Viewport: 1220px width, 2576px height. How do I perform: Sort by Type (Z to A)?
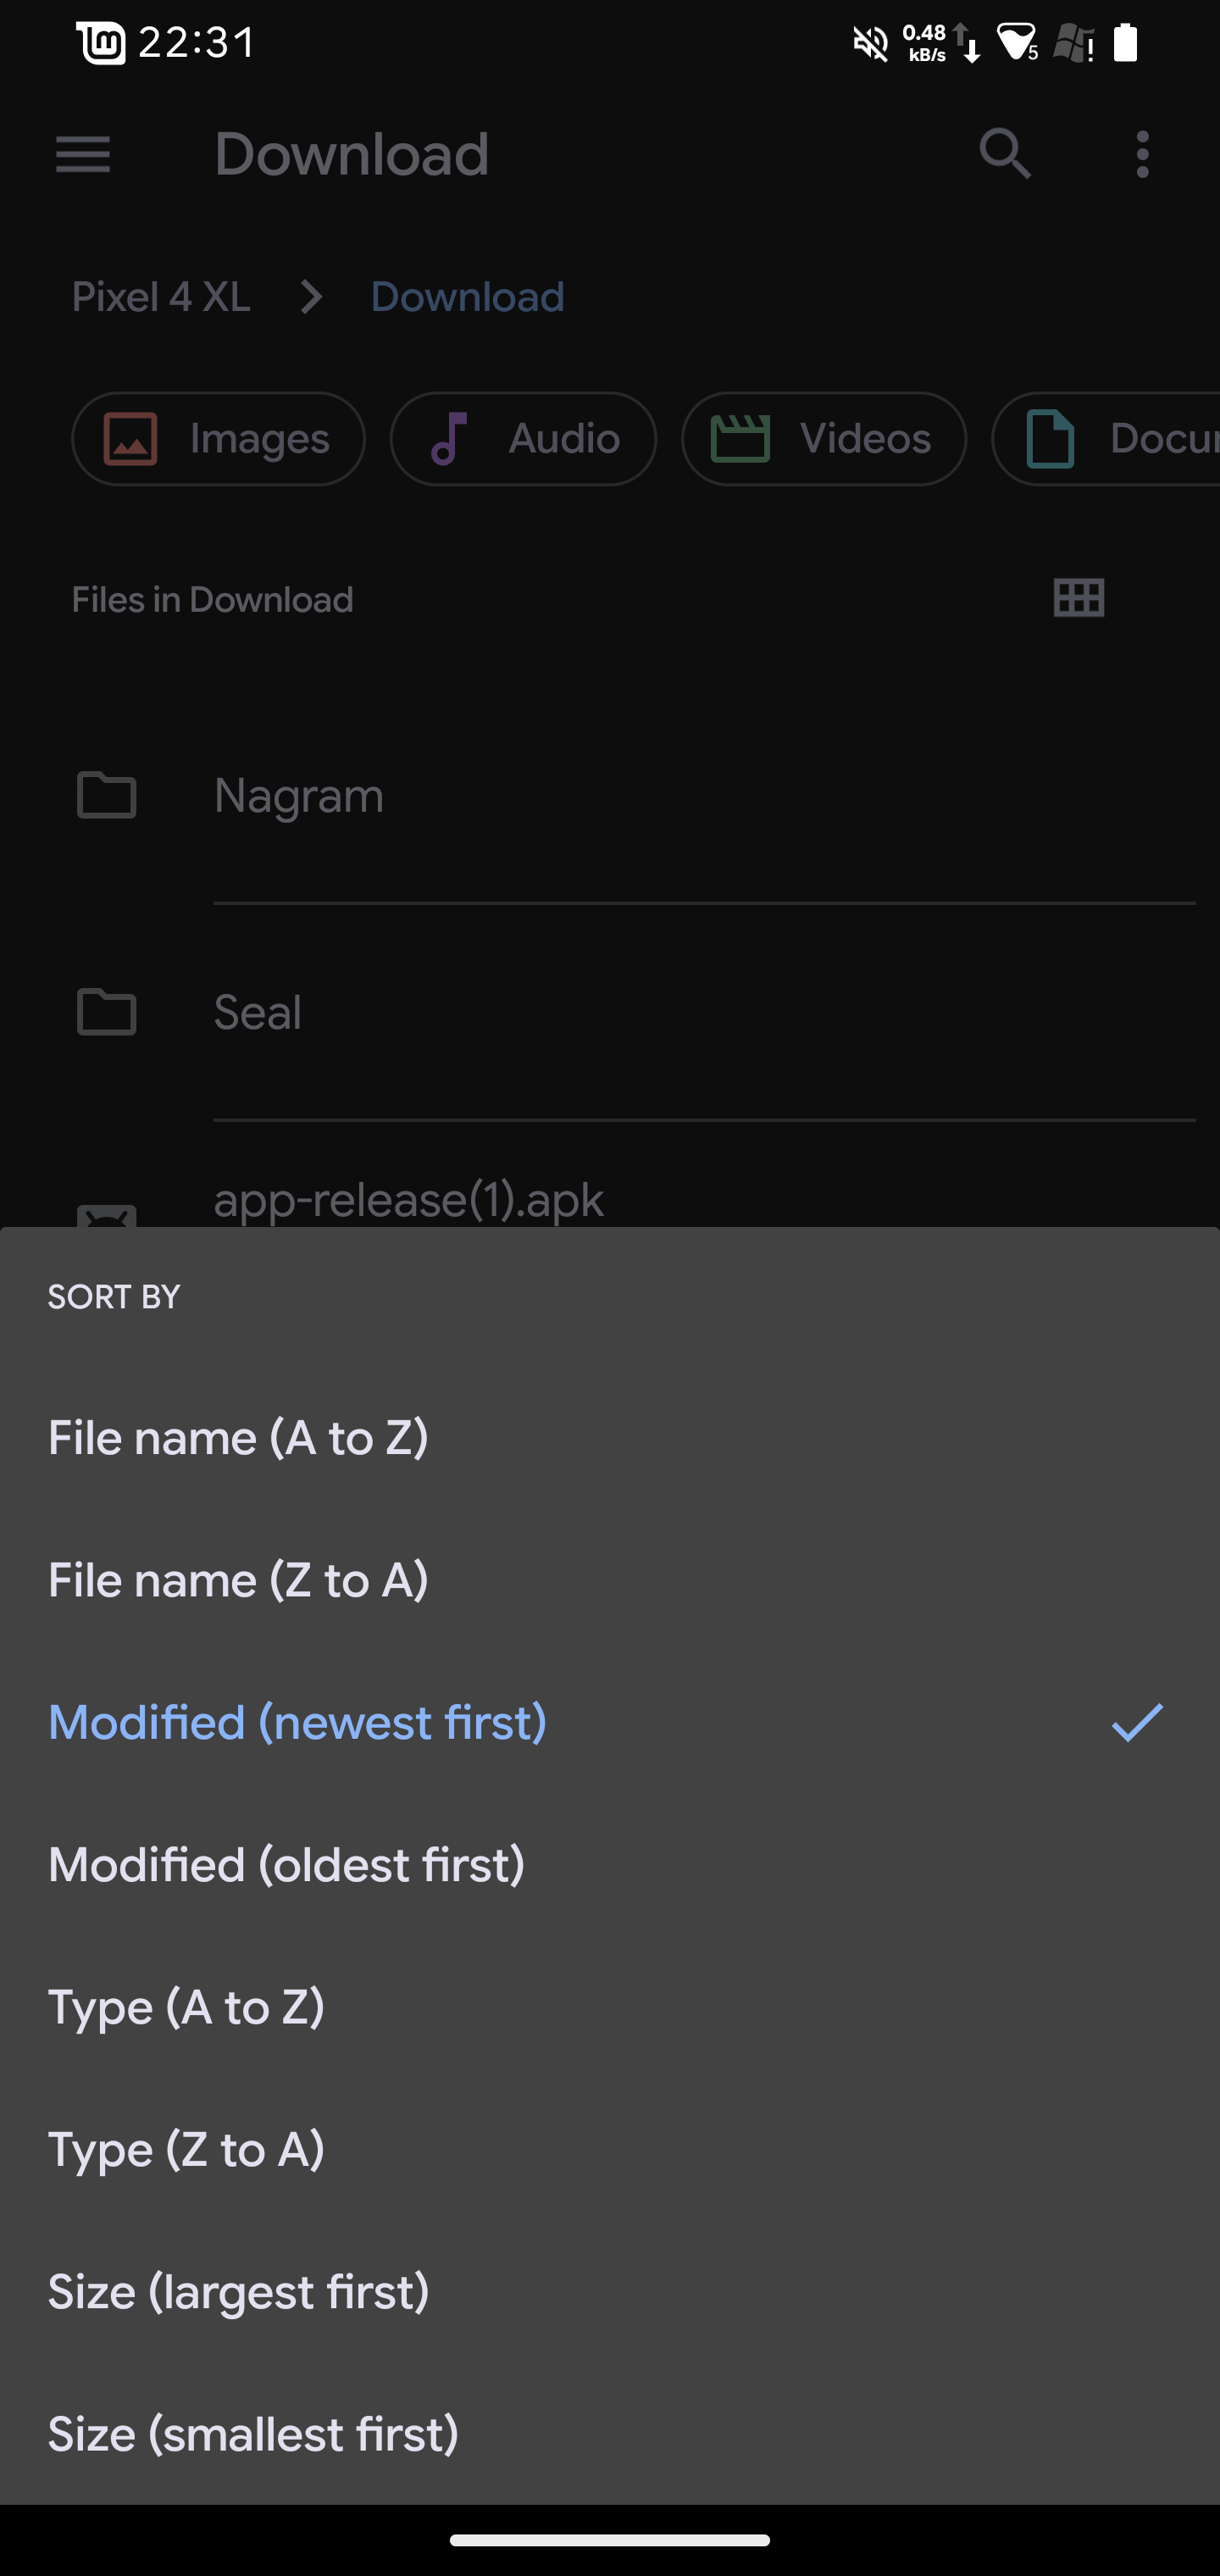tap(187, 2149)
